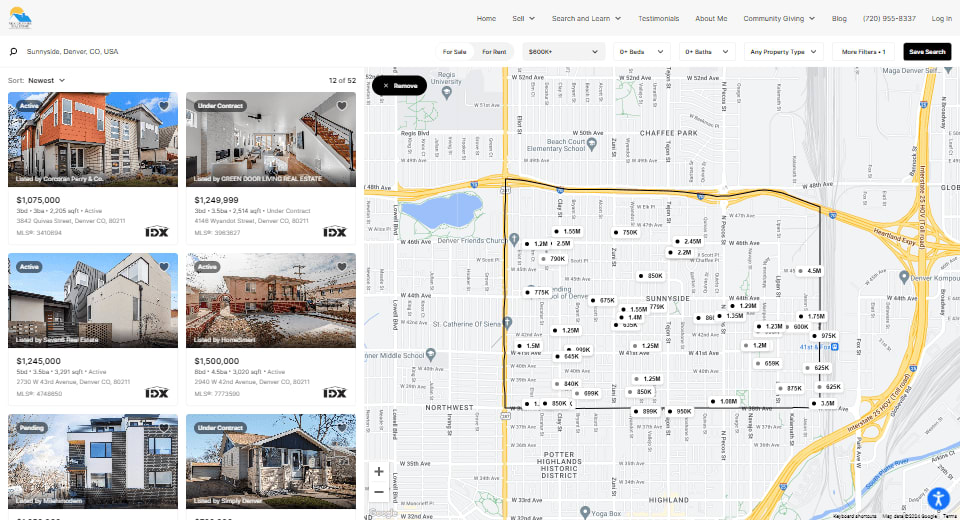This screenshot has width=960, height=520.
Task: Select the 4.5M map price marker
Action: click(810, 271)
